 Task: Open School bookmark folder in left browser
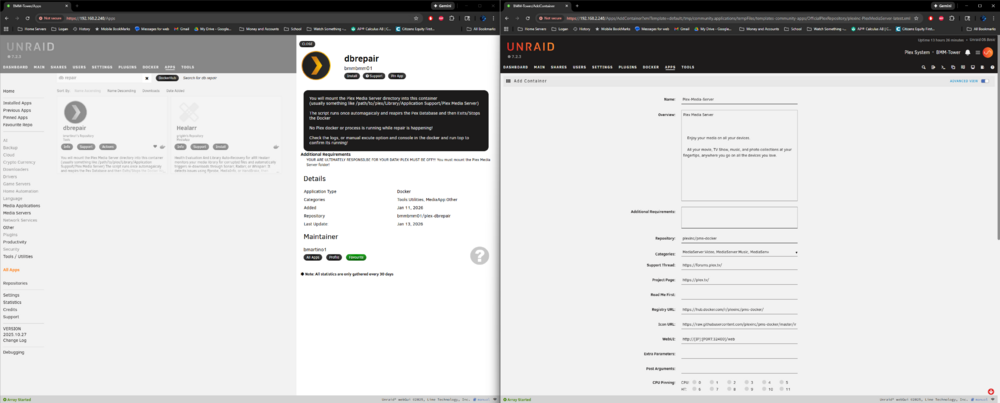tap(293, 29)
